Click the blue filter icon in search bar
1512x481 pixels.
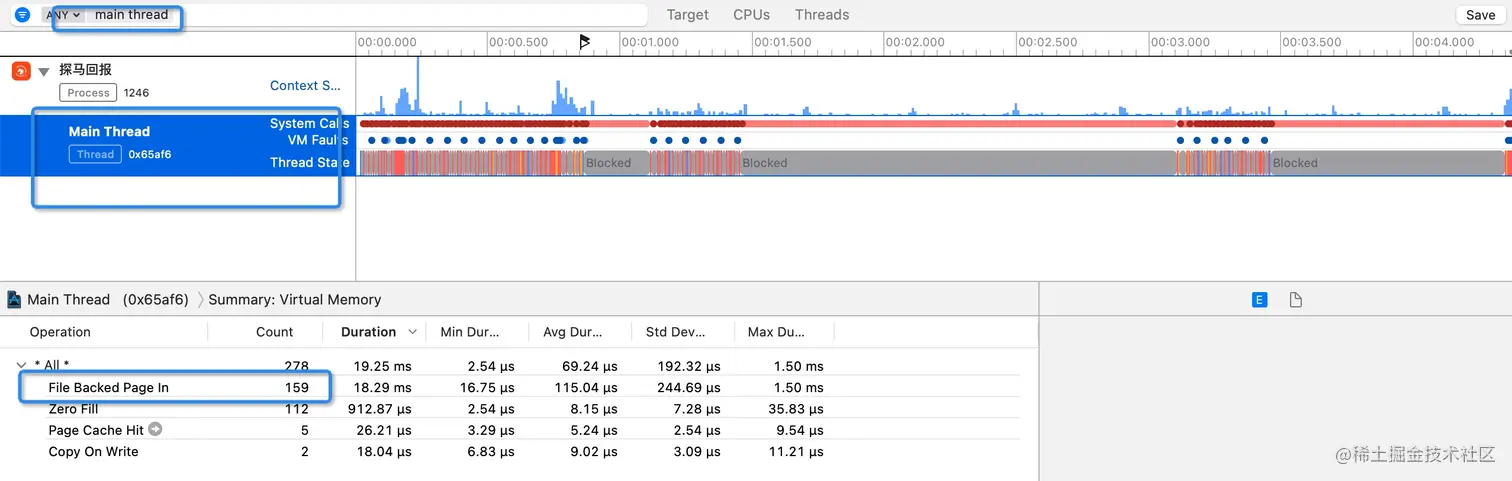click(x=22, y=15)
